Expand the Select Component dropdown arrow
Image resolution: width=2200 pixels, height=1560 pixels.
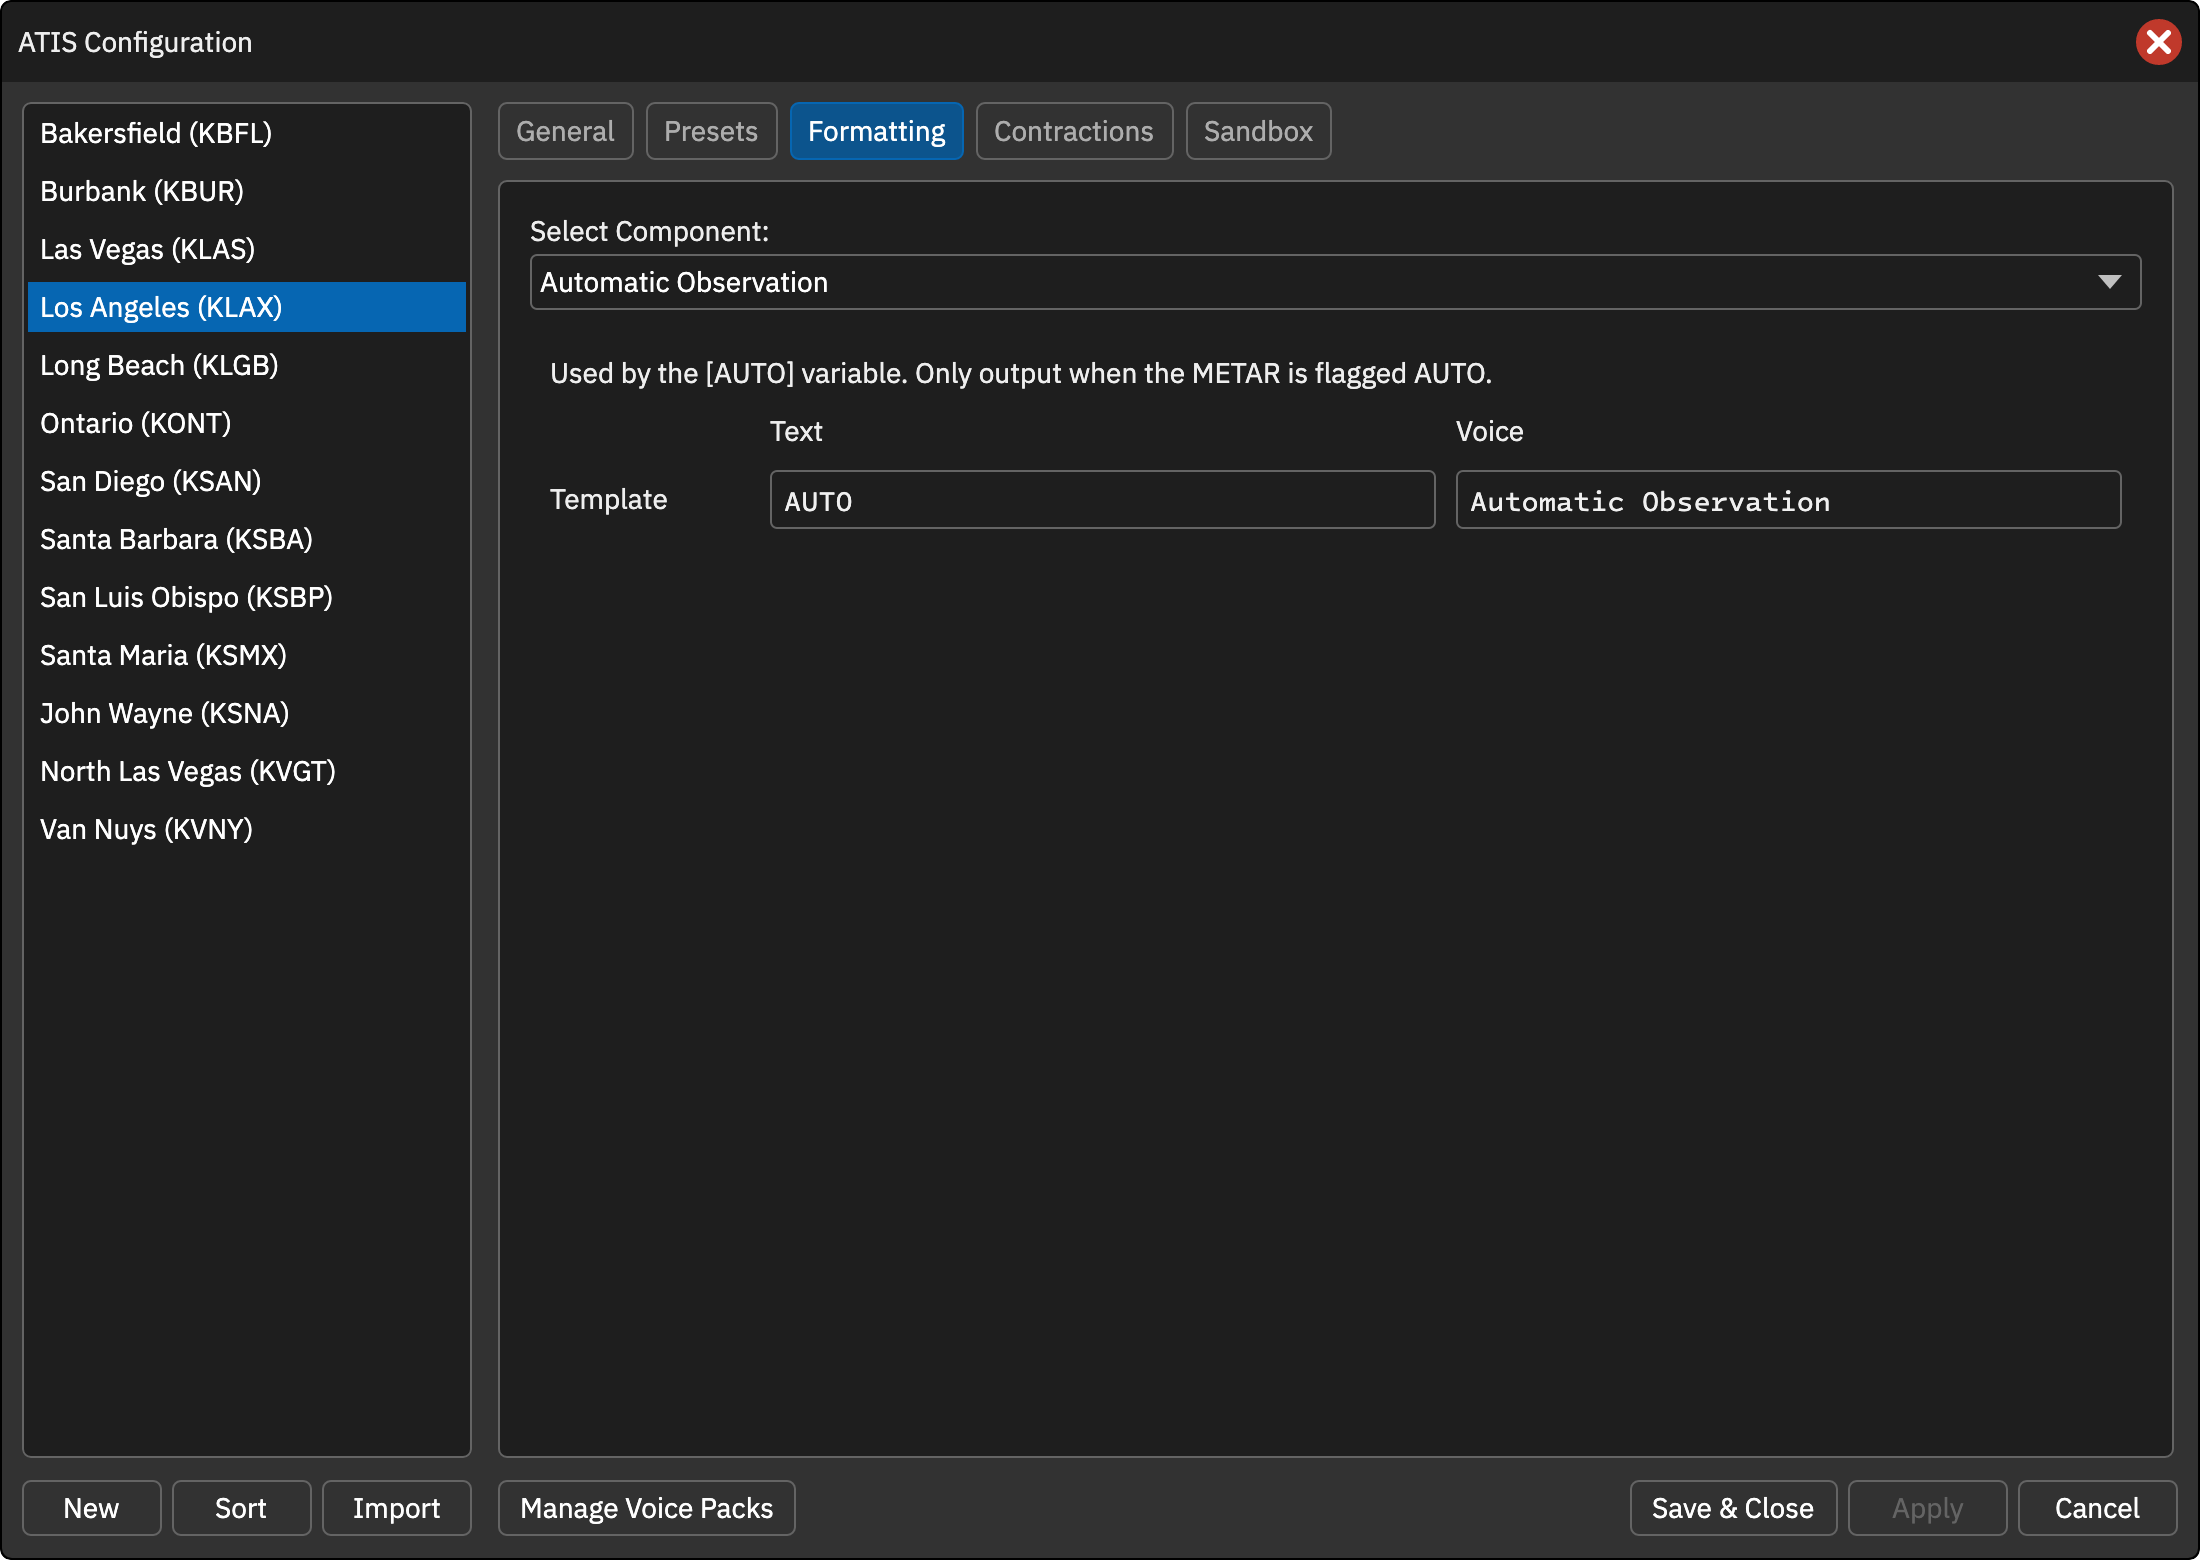2109,282
